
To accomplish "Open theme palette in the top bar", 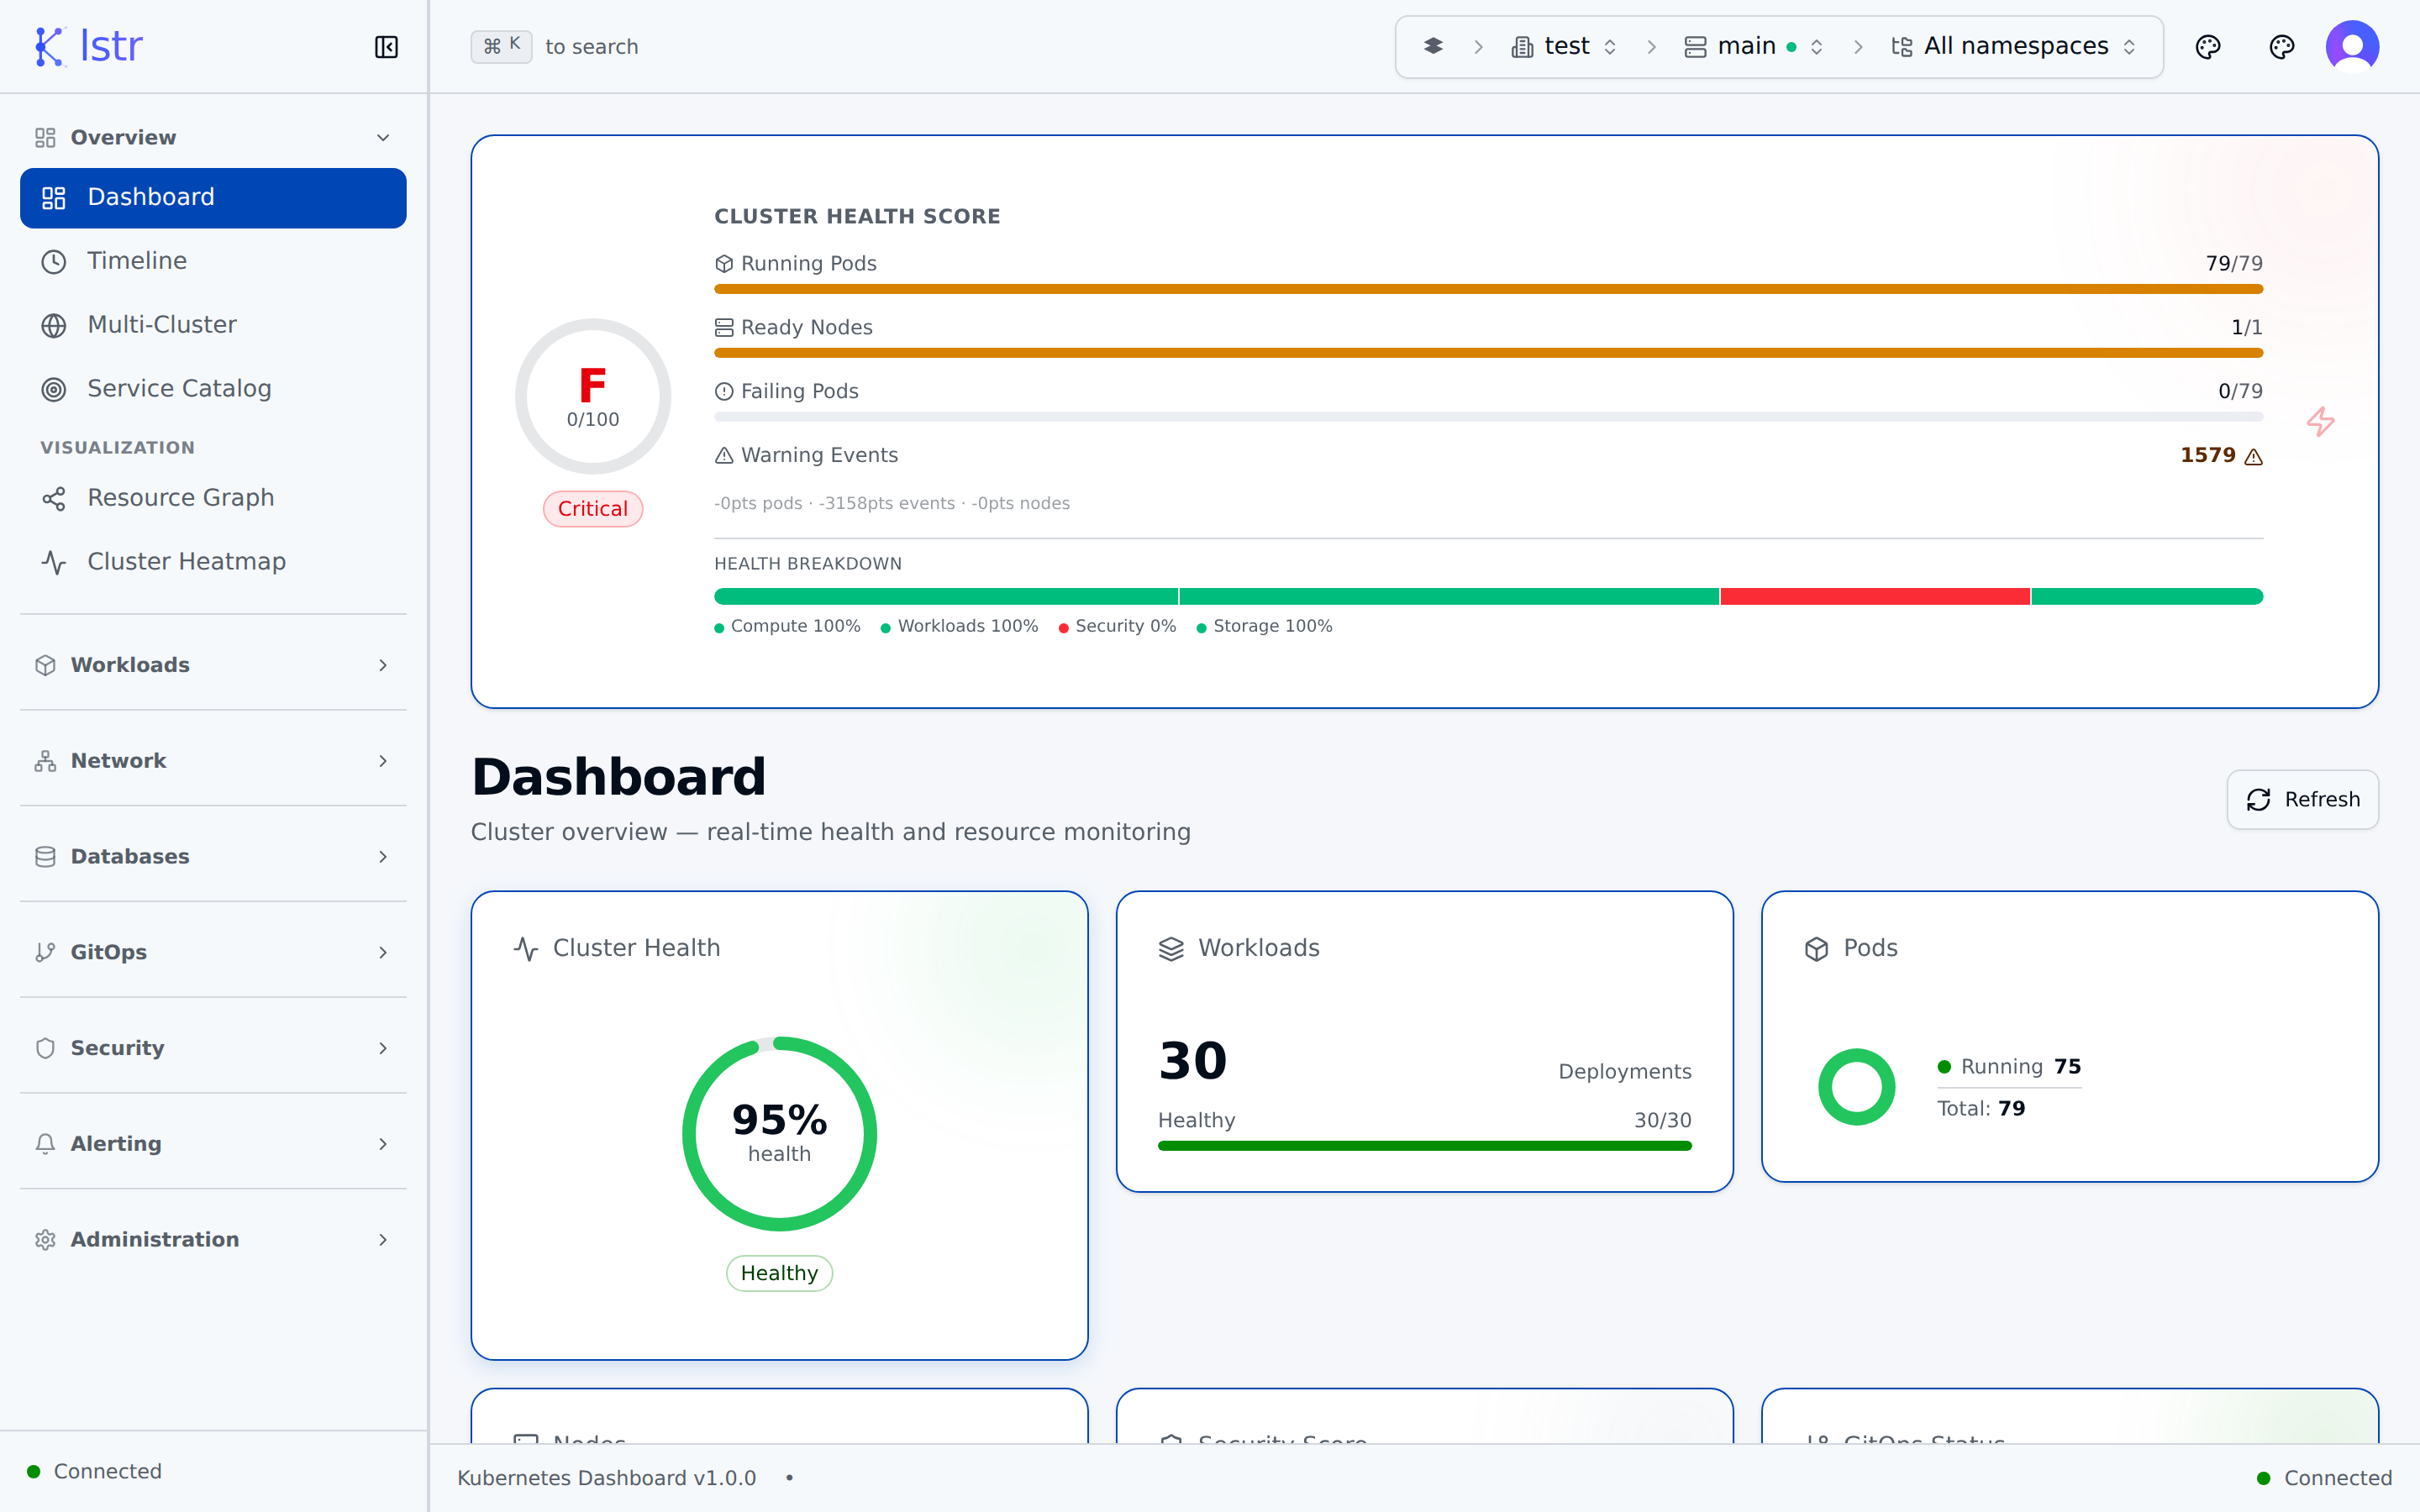I will [x=2209, y=46].
